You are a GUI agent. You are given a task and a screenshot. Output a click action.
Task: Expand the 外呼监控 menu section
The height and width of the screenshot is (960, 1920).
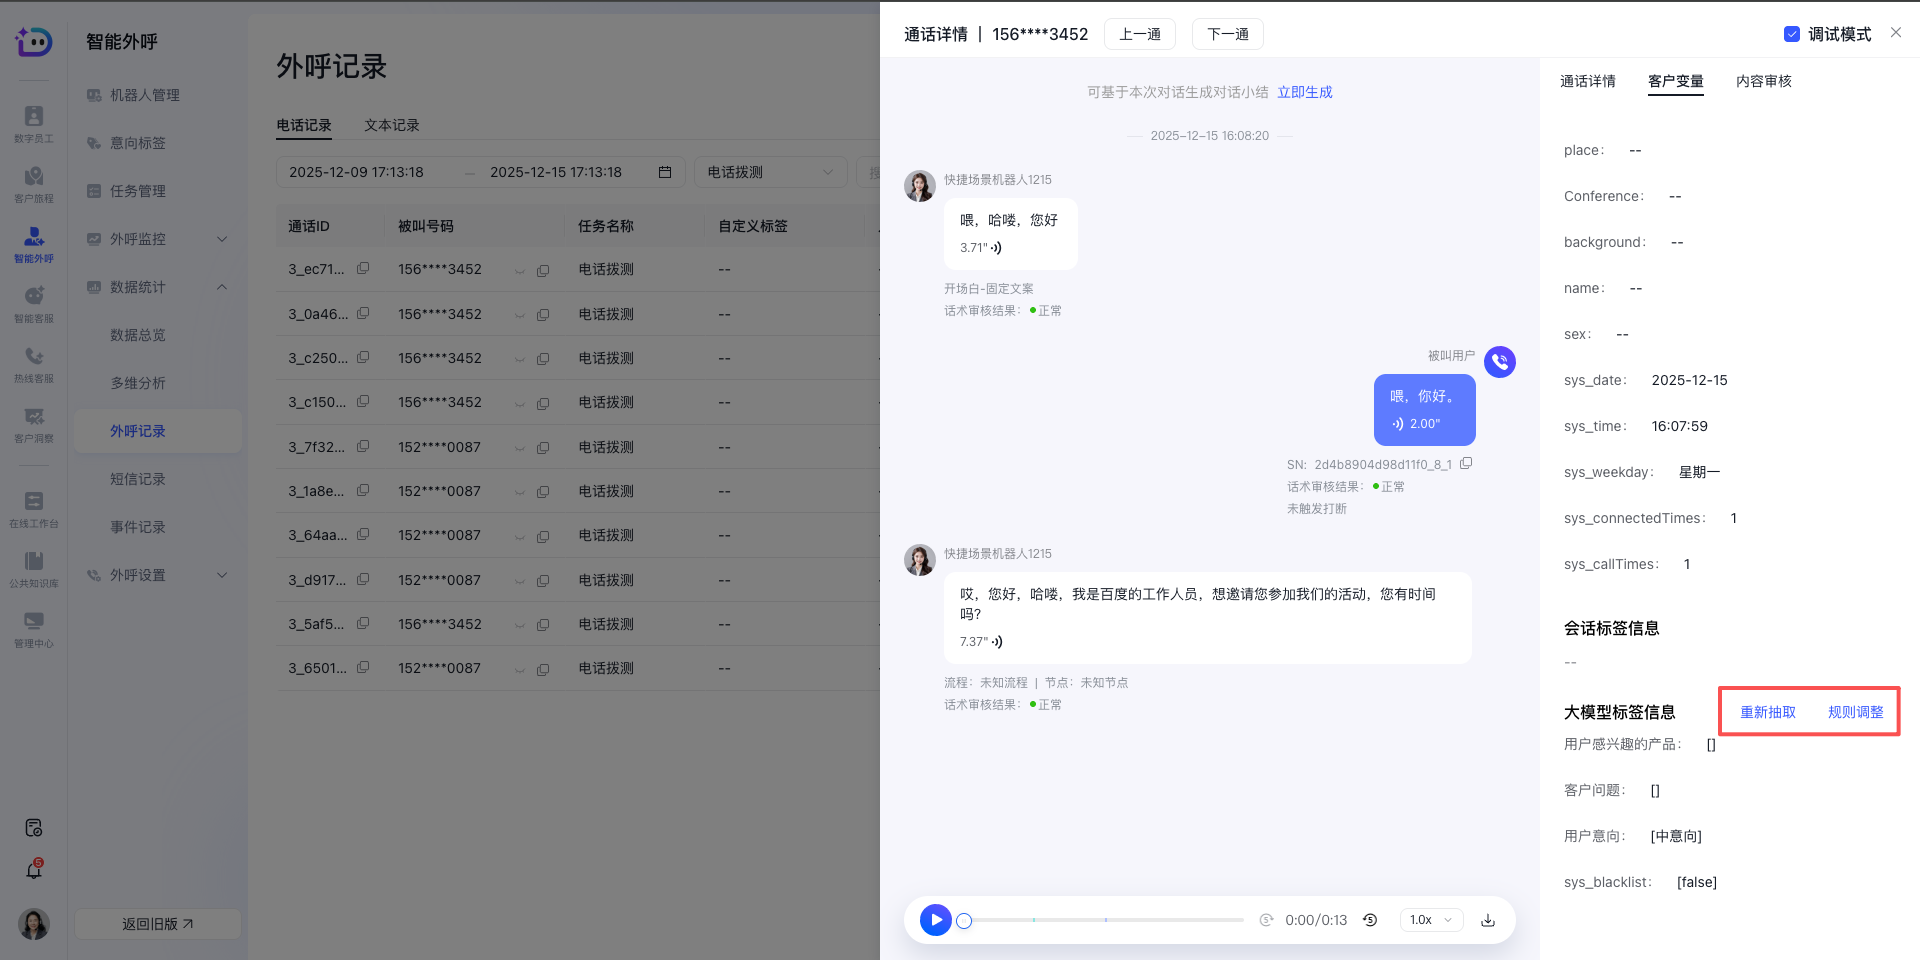tap(222, 239)
